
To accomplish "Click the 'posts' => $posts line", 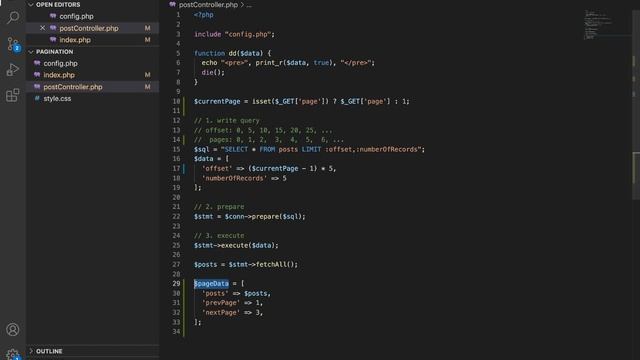I will tap(236, 293).
